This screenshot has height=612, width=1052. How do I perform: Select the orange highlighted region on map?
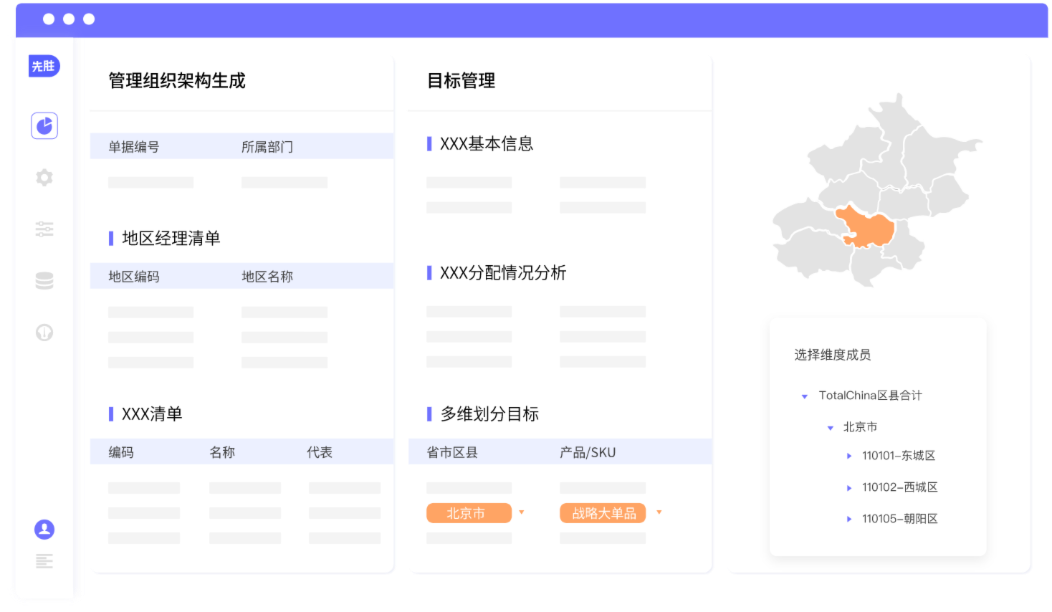pyautogui.click(x=866, y=228)
